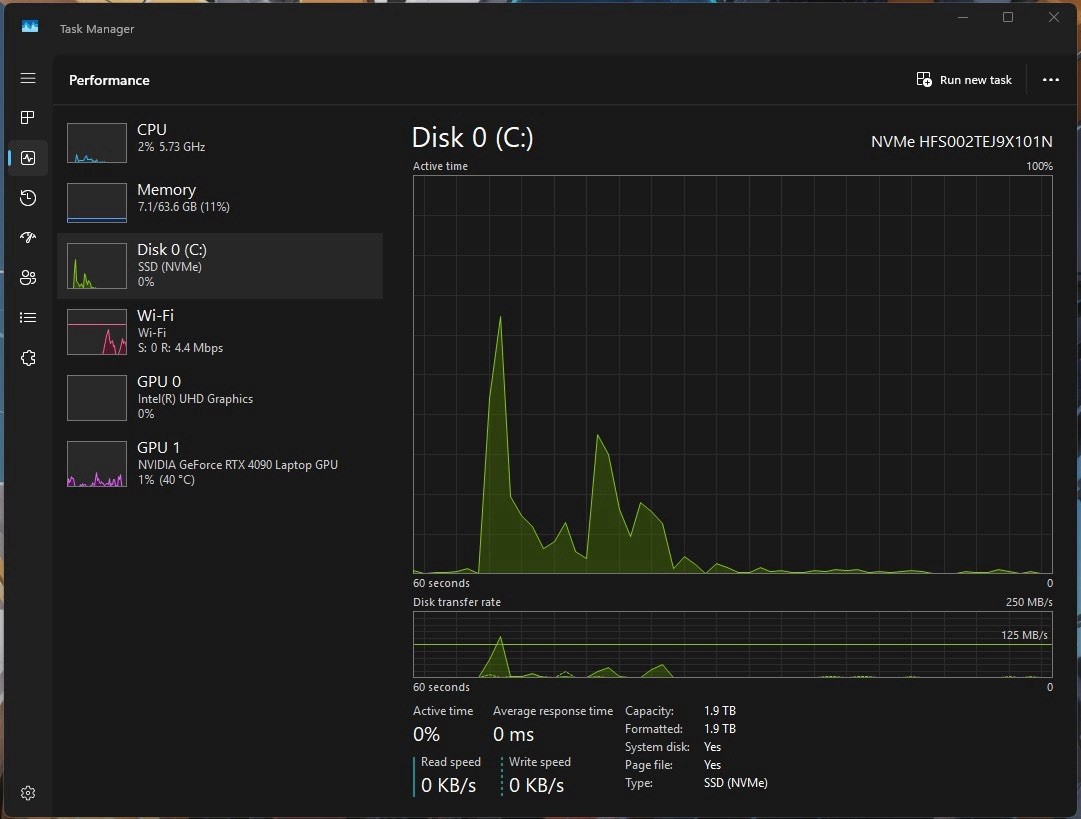Click Wi-Fi S: 0 R: 4.4 Mbps text
Screen dimensions: 1081x819
click(x=180, y=348)
